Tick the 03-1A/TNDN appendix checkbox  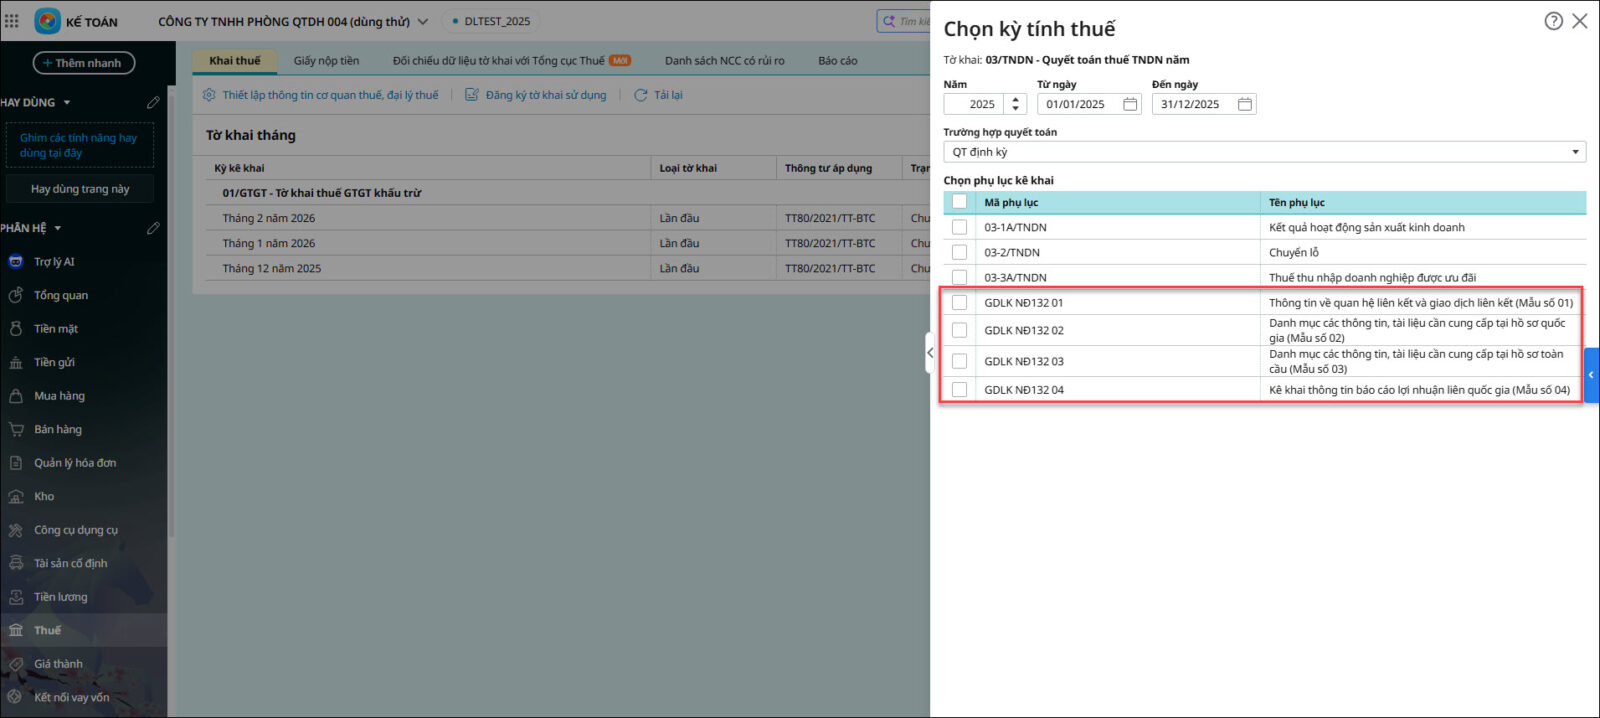pos(959,227)
